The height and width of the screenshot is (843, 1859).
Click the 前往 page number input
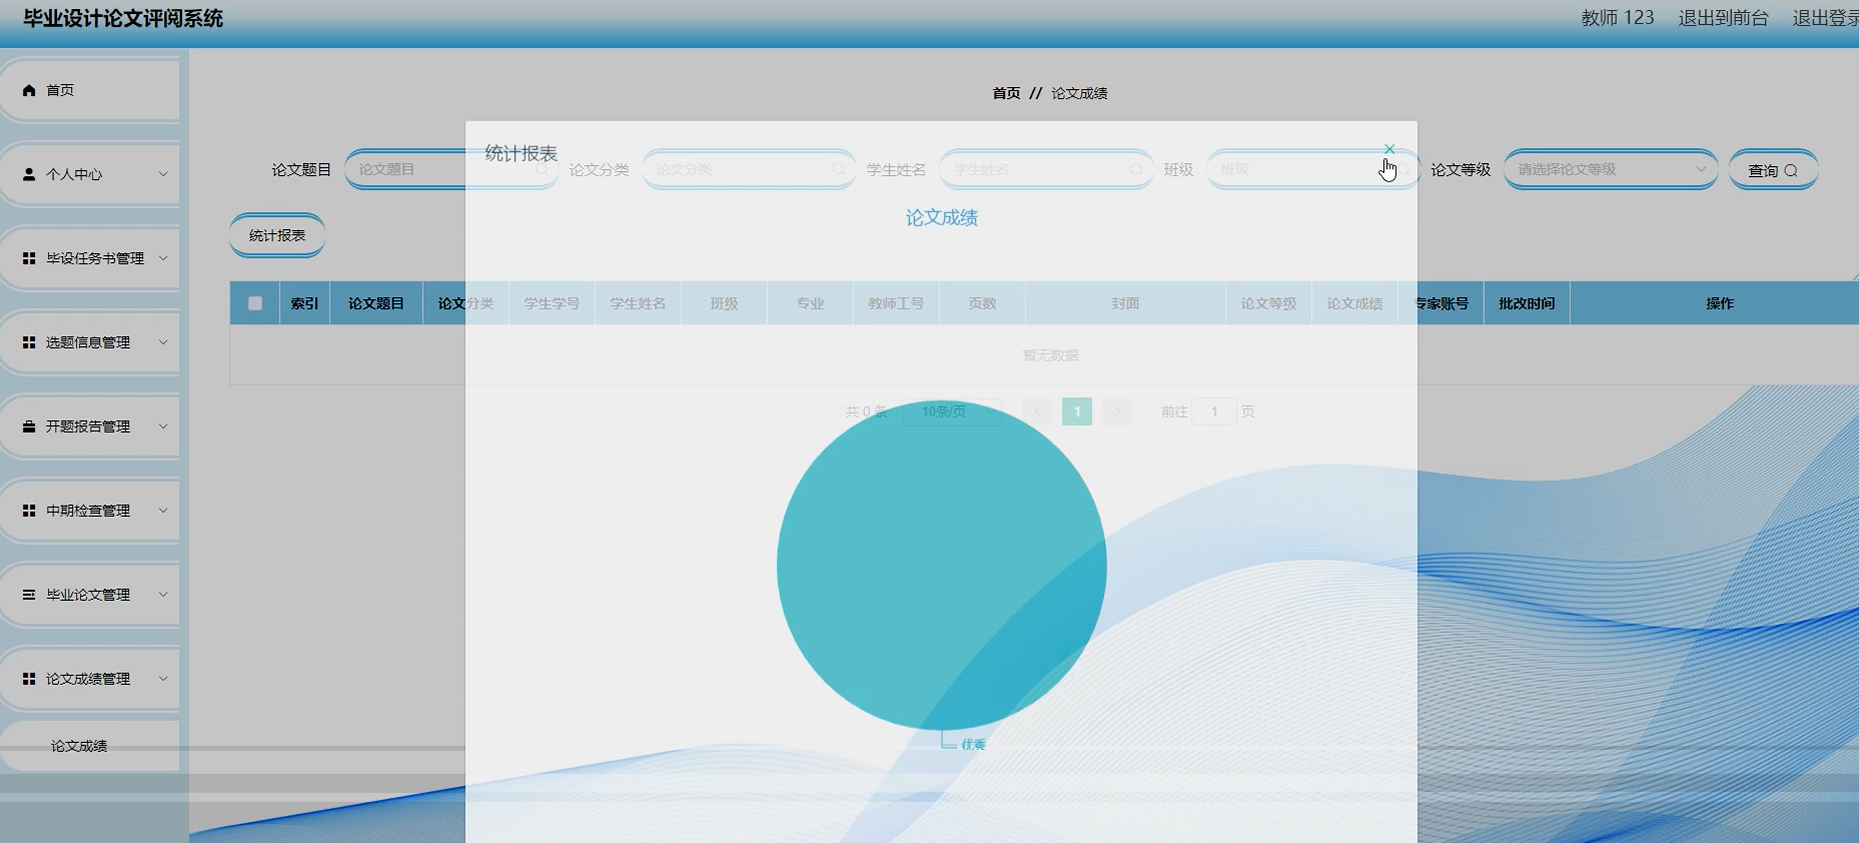click(x=1214, y=411)
